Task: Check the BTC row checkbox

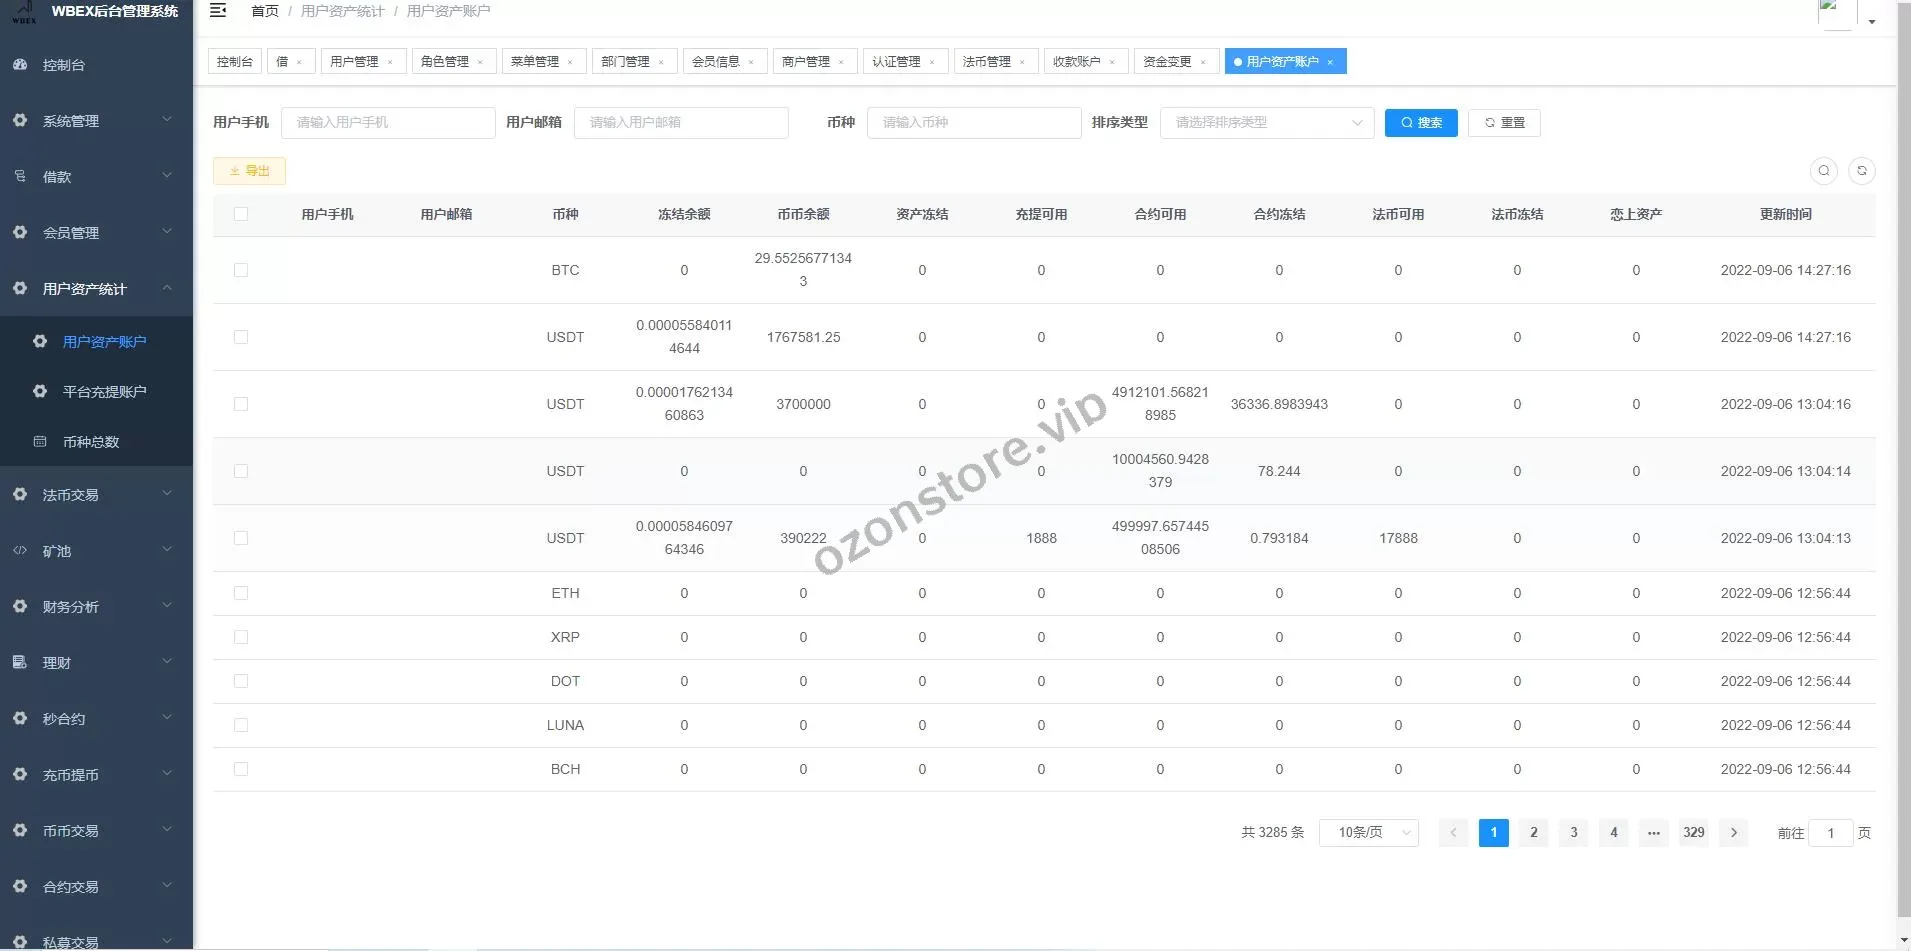Action: point(241,270)
